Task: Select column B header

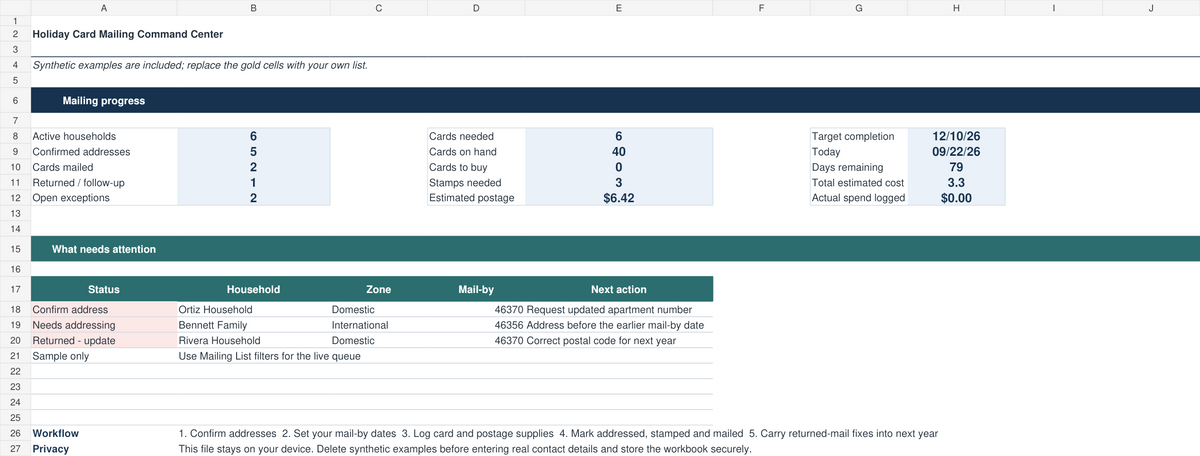Action: pos(253,8)
